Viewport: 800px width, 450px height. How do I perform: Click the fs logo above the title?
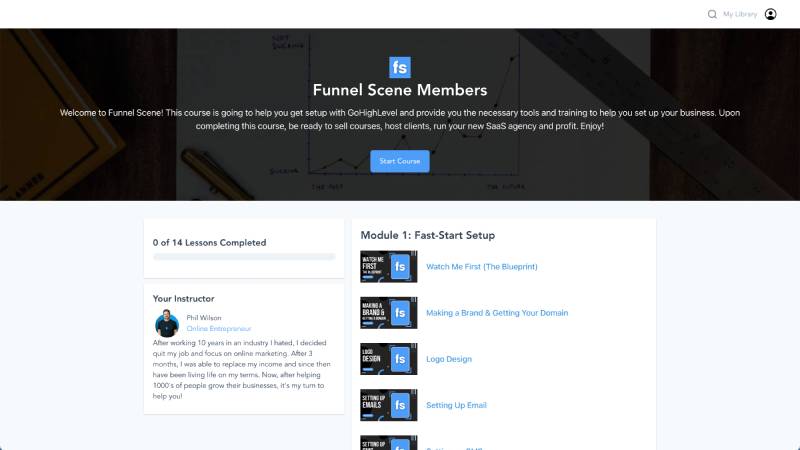point(399,67)
